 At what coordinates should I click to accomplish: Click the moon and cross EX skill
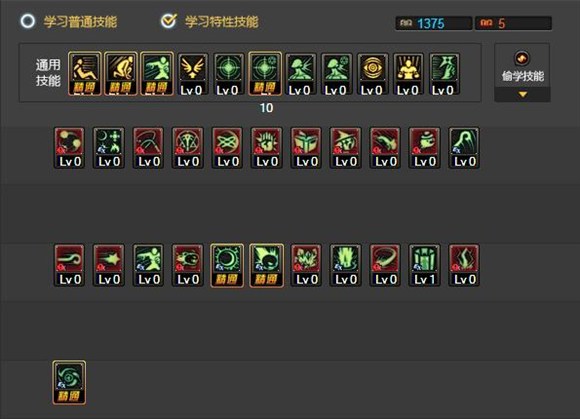coord(109,148)
